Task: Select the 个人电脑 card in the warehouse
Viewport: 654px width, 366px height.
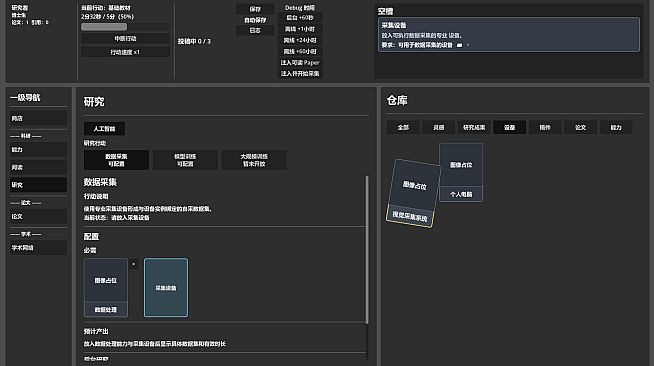Action: click(461, 173)
